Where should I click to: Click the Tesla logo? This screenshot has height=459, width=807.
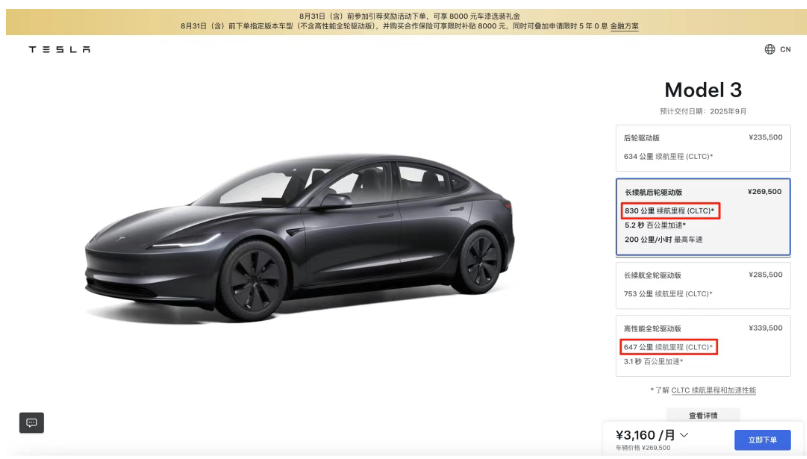point(59,49)
